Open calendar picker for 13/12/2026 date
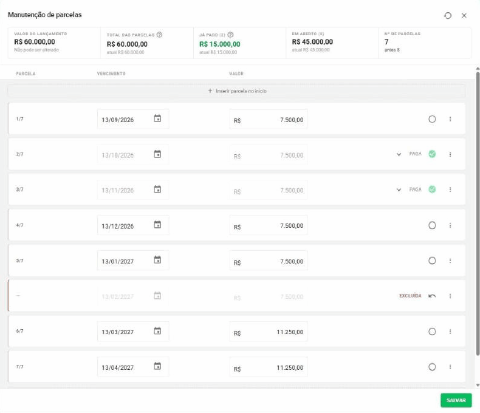Viewport: 480px width, 413px height. (x=157, y=225)
